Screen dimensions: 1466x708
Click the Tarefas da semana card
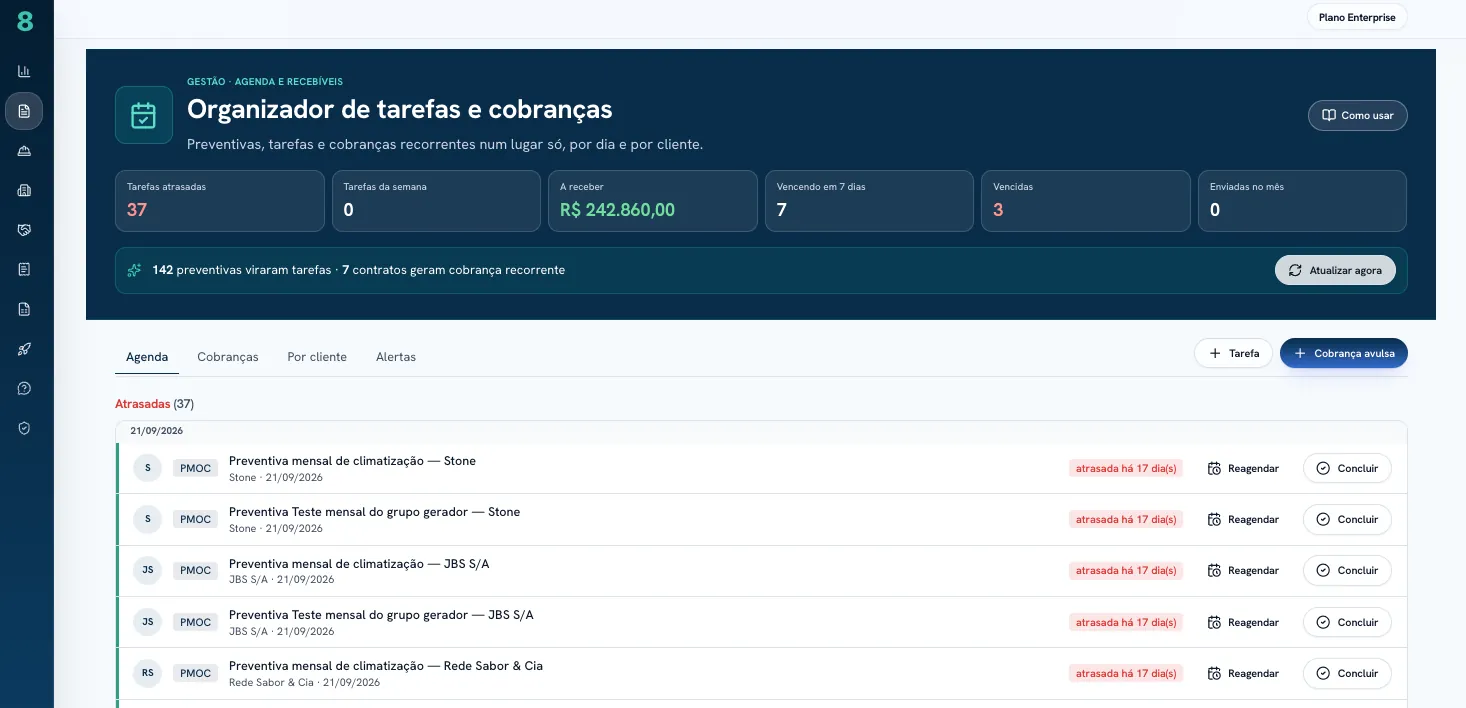point(436,201)
